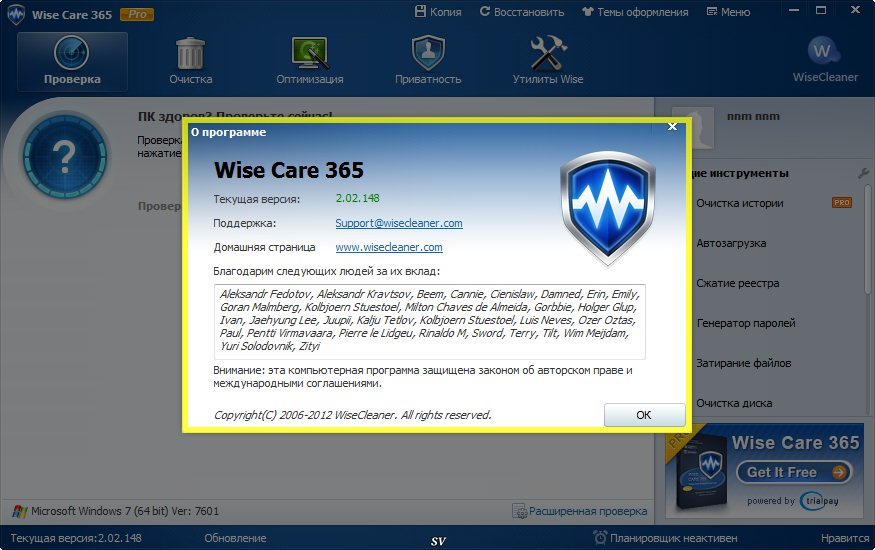Open the Проверка (PC checkup) tab
Viewport: 875px width, 550px height.
[x=72, y=61]
